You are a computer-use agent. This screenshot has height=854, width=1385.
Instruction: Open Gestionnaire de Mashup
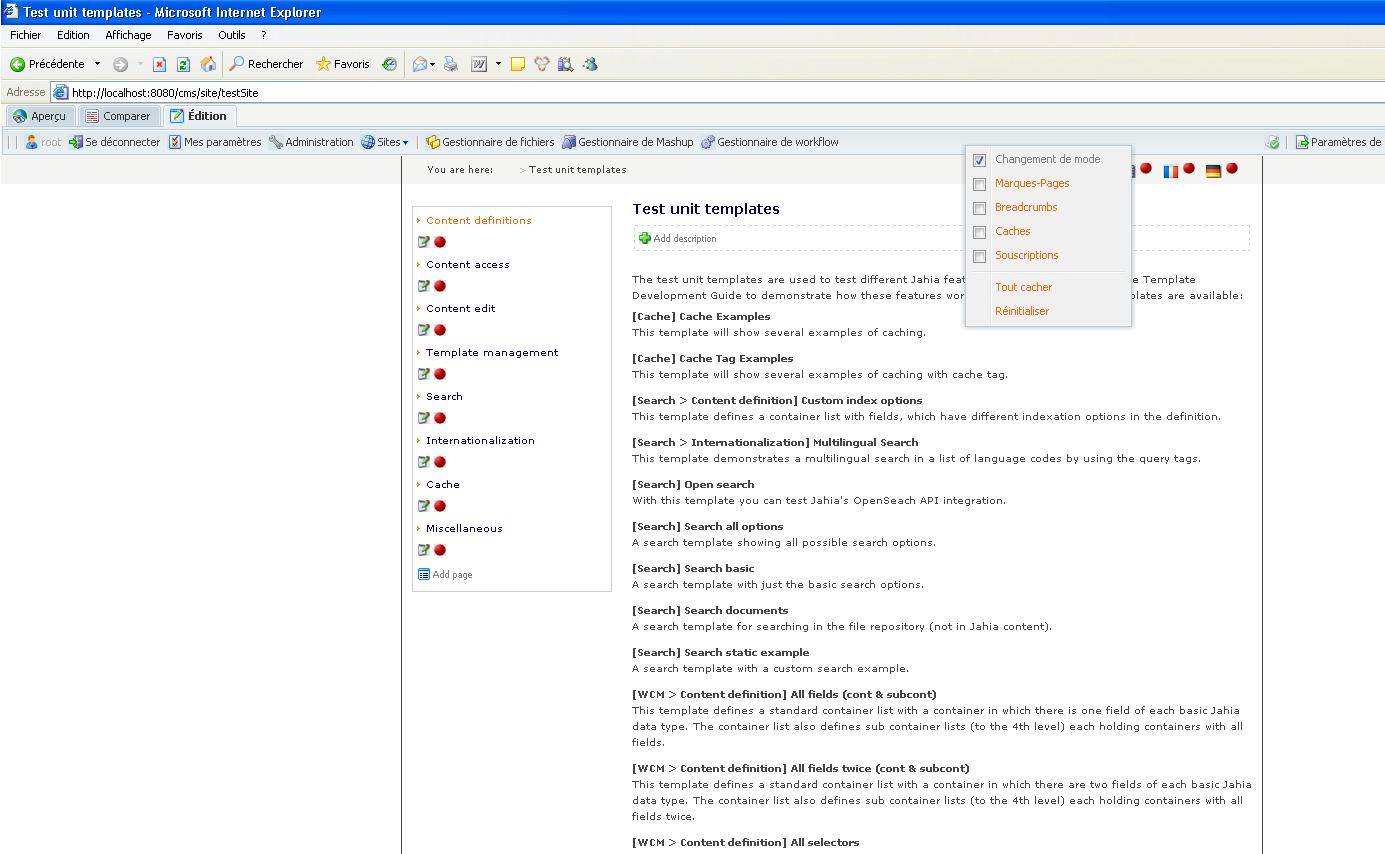627,142
